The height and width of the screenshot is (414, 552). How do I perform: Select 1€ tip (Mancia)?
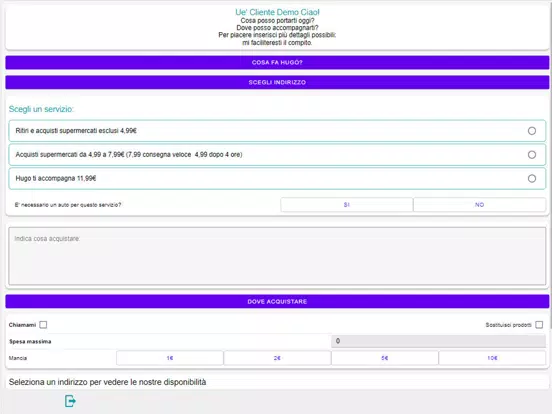click(x=170, y=358)
